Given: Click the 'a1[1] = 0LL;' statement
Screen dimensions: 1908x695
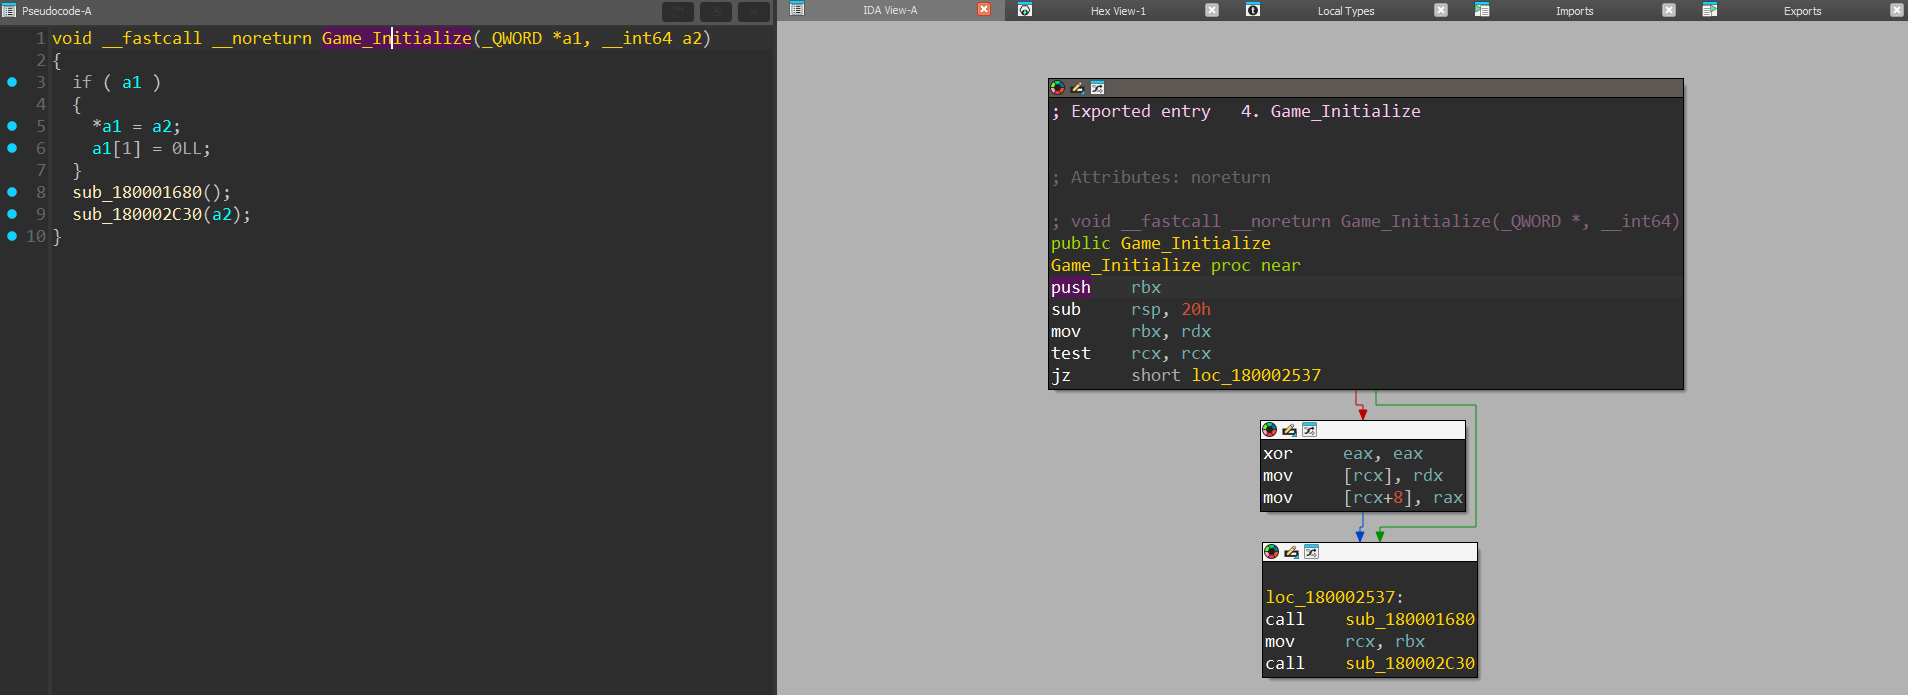Looking at the screenshot, I should coord(151,148).
